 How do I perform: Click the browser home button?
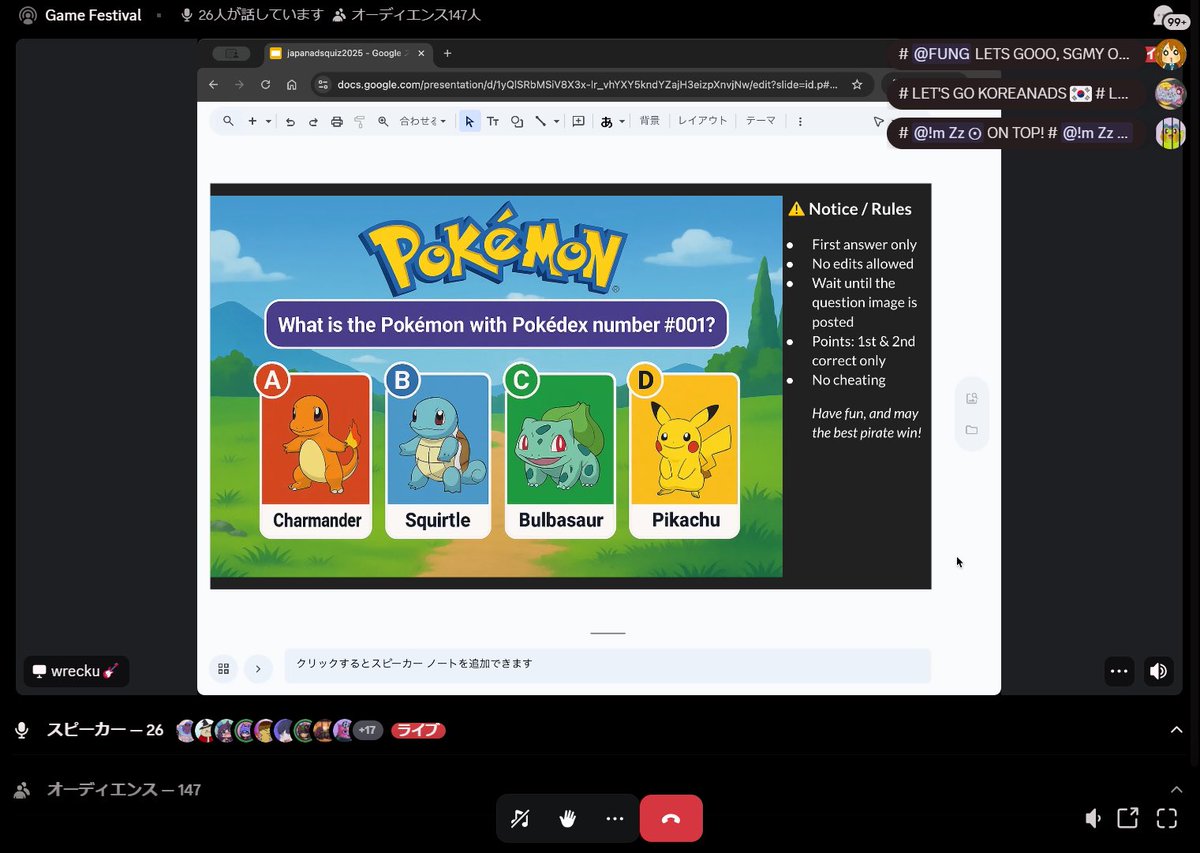point(291,85)
